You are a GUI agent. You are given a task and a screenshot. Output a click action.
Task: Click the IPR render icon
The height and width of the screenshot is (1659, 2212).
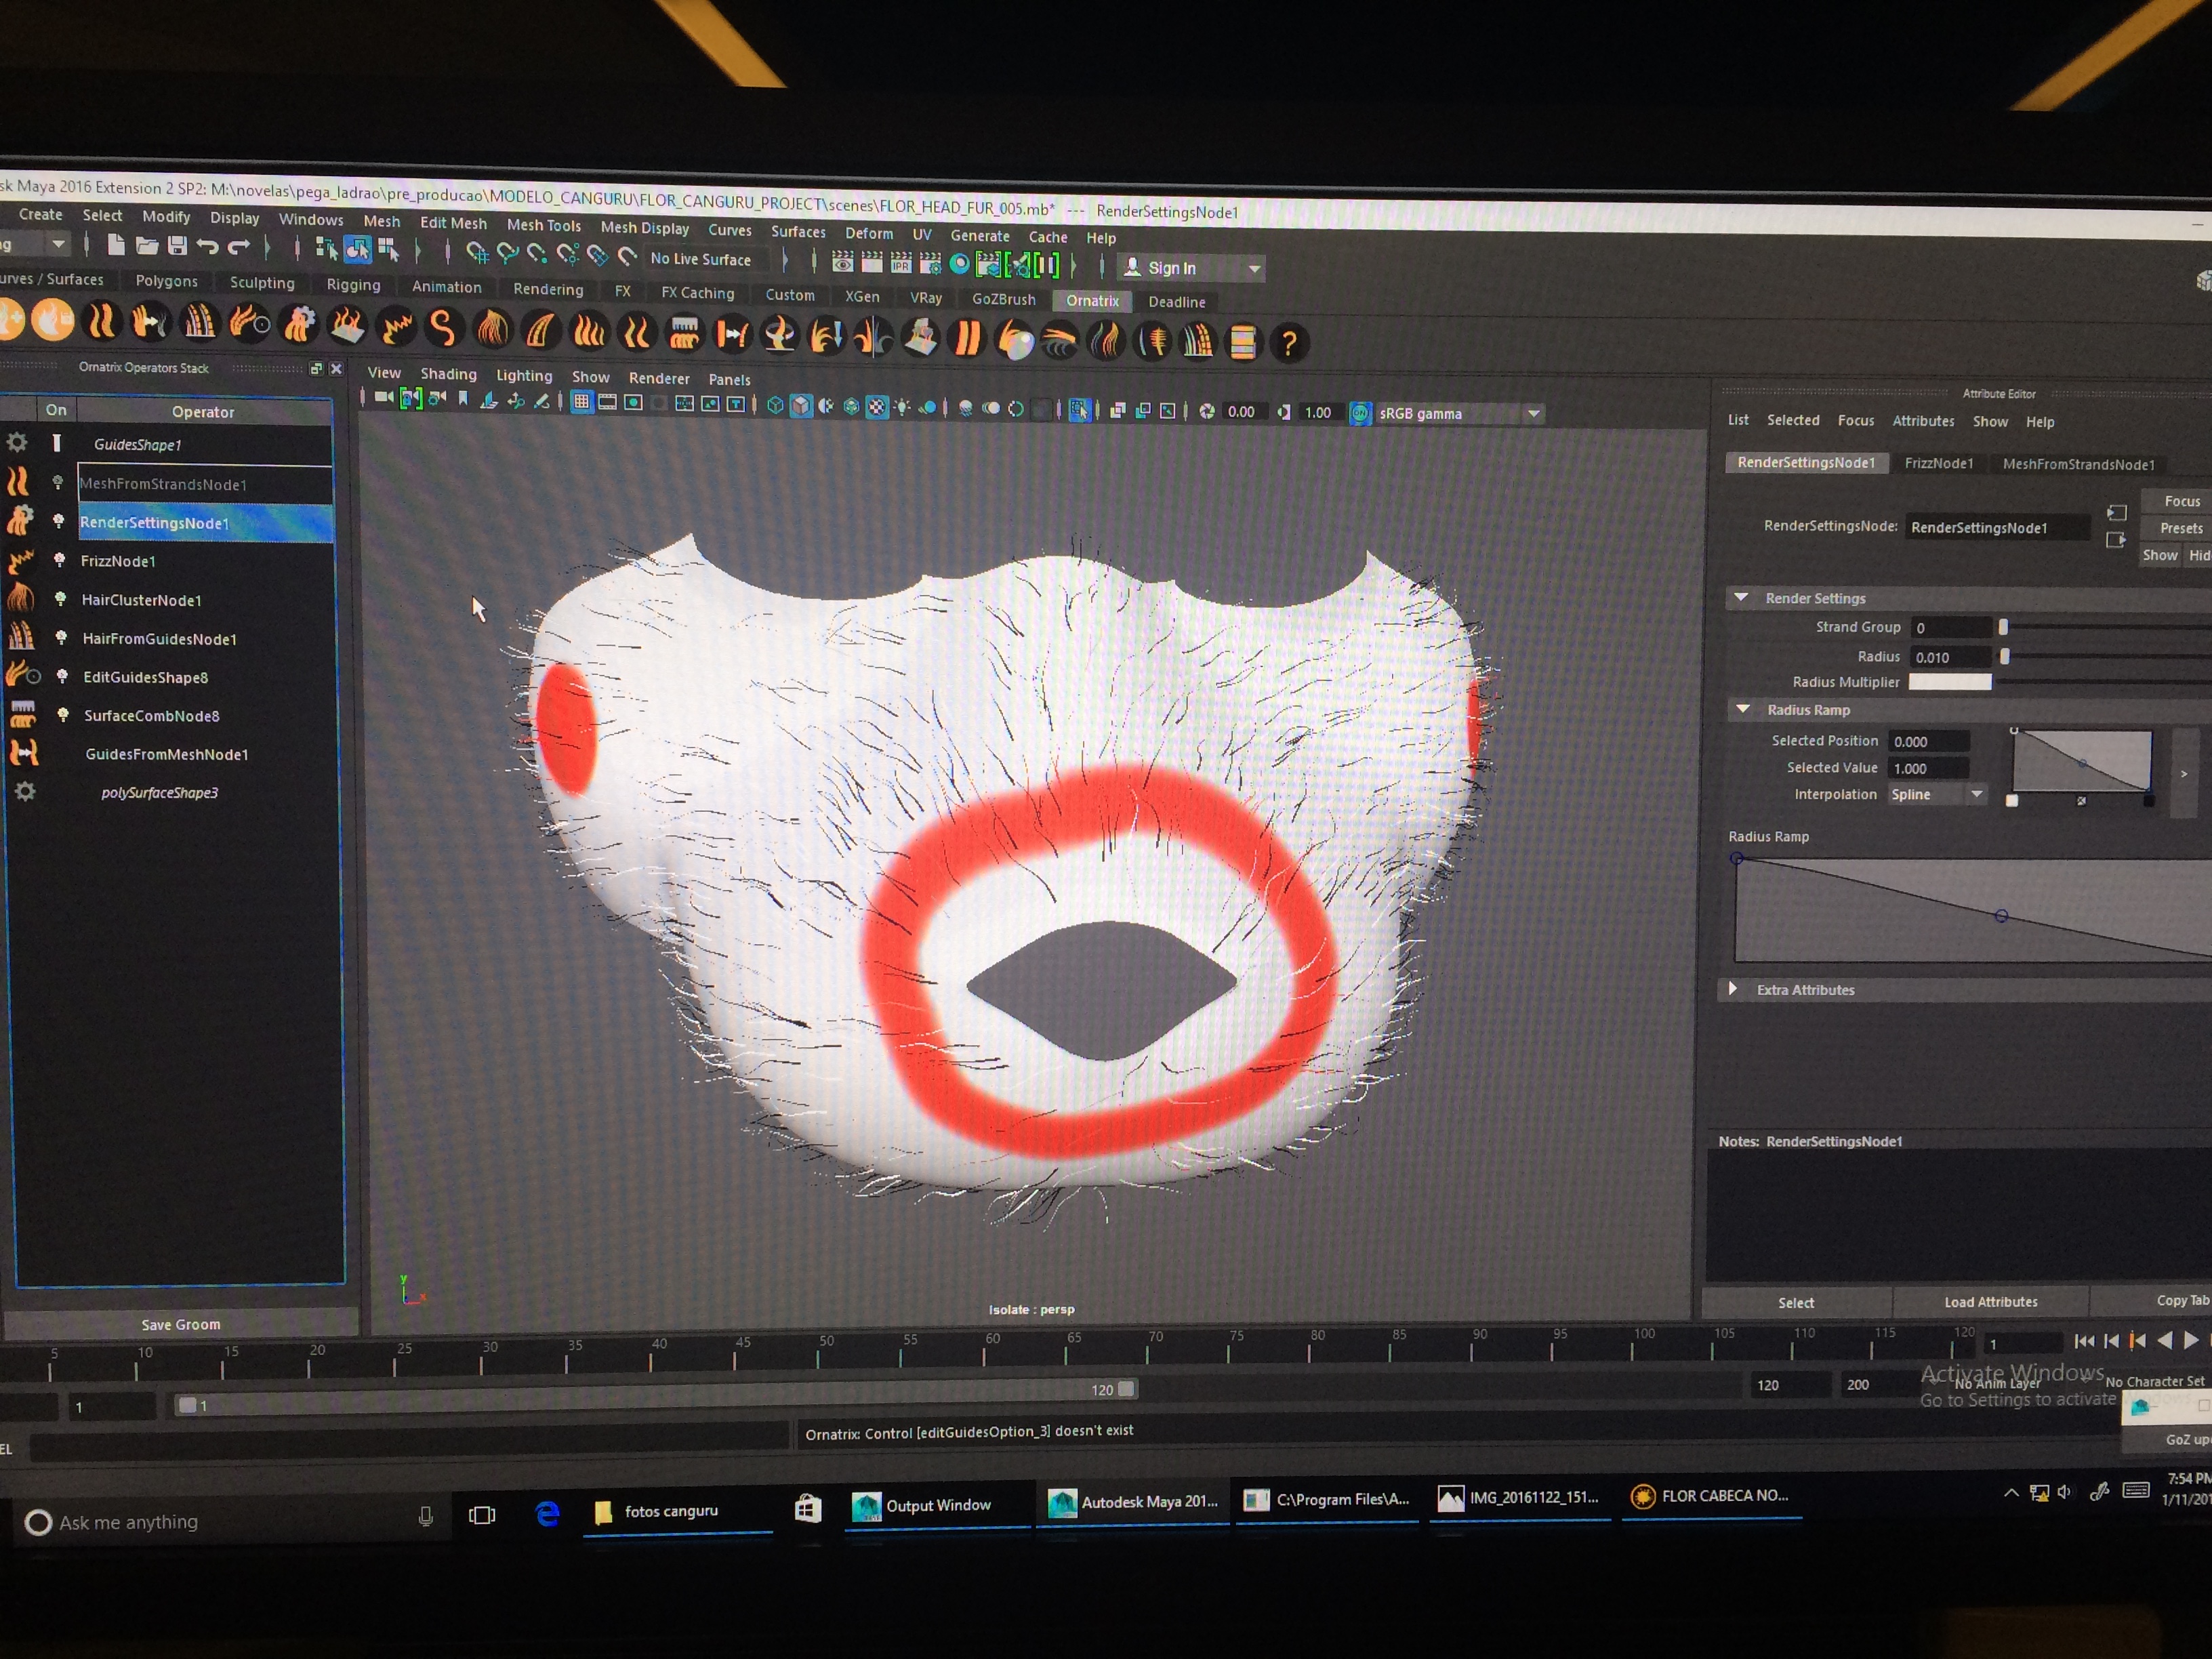(x=901, y=263)
